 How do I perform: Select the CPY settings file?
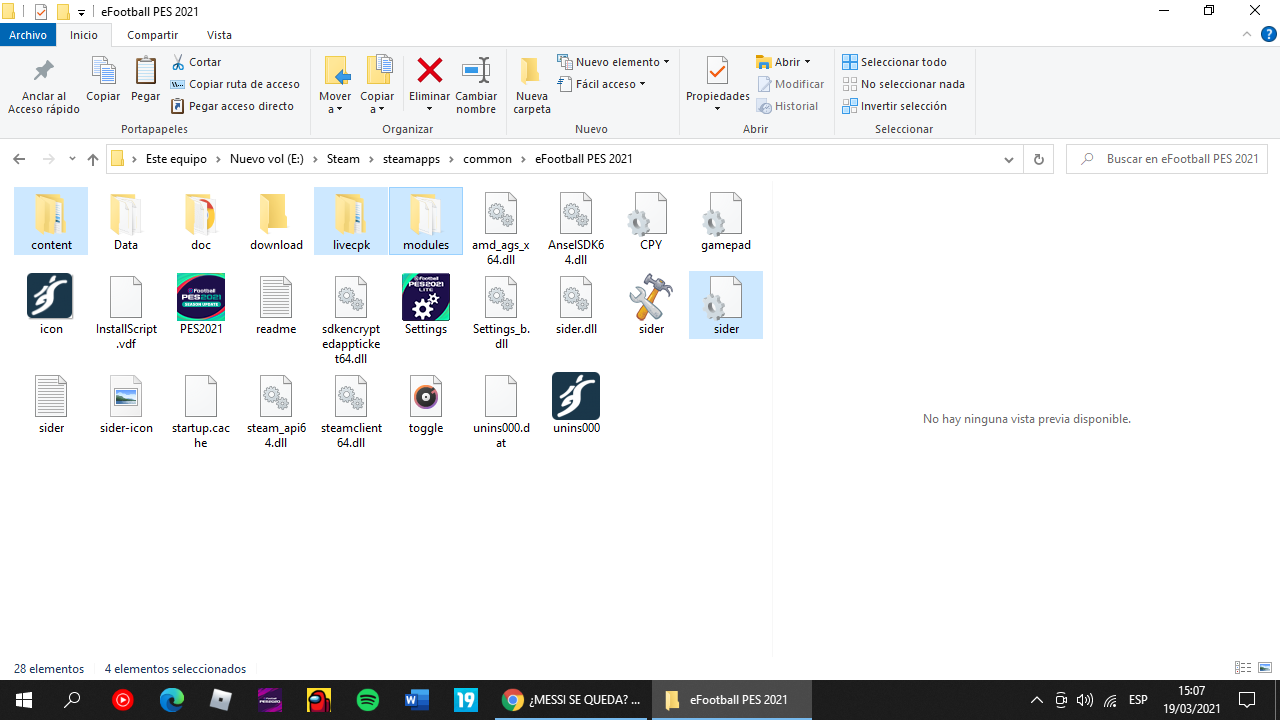click(x=651, y=221)
